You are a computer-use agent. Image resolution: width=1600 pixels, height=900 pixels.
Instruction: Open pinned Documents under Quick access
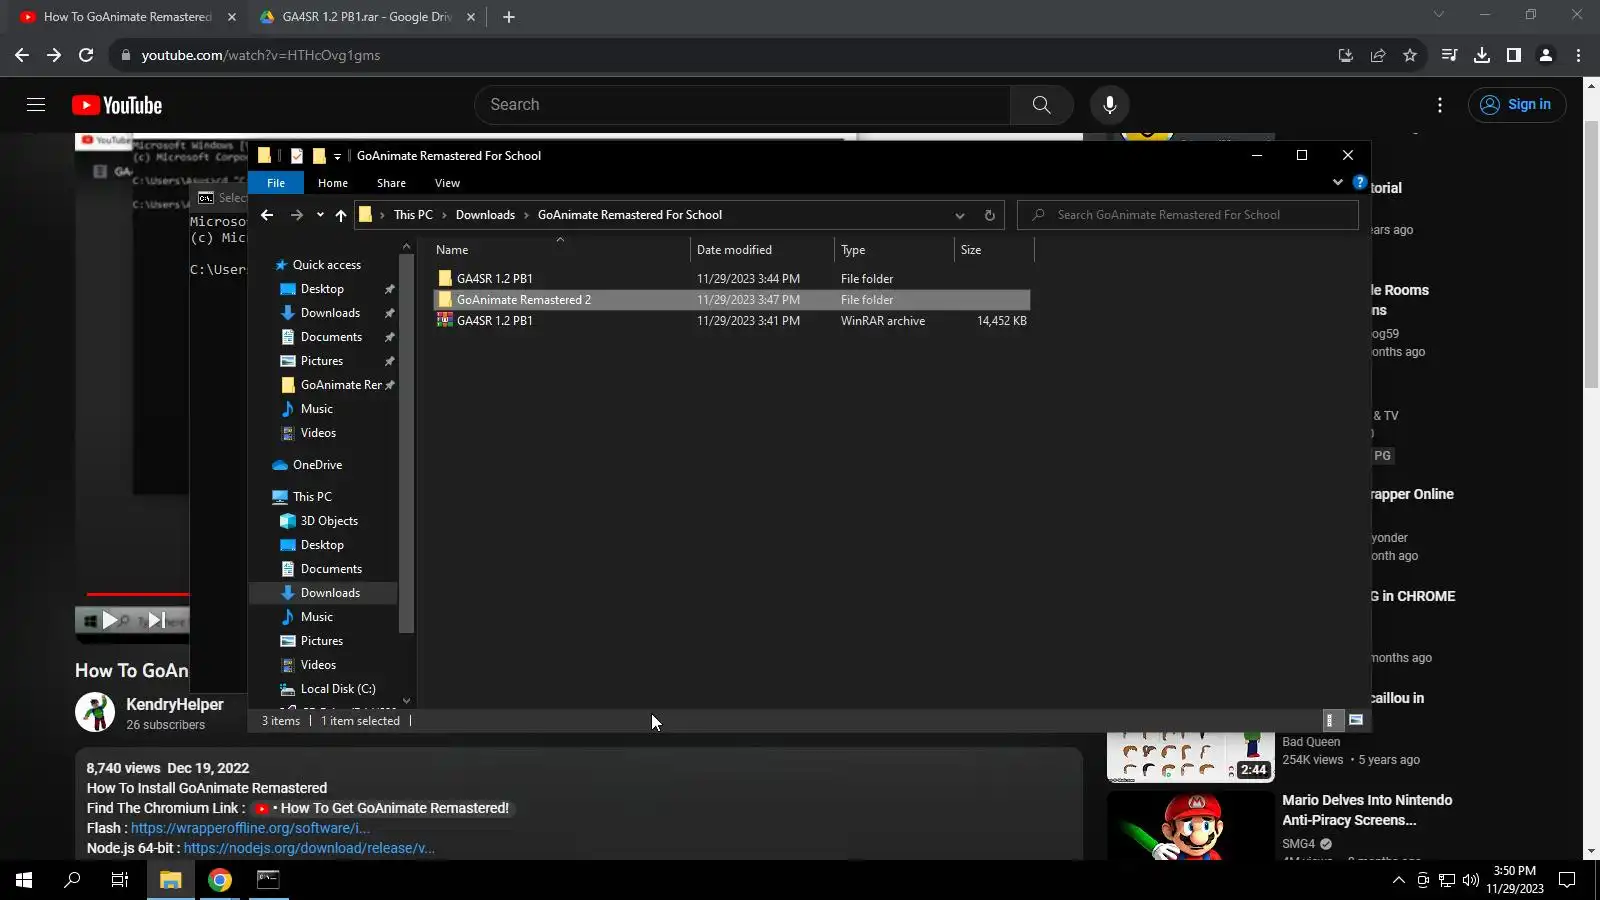(331, 337)
